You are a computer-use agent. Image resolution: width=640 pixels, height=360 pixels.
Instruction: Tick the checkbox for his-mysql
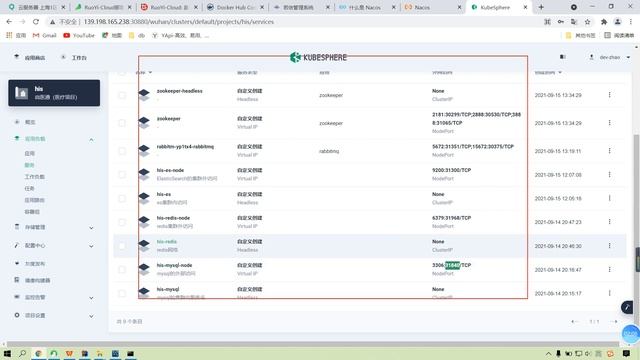[x=122, y=293]
